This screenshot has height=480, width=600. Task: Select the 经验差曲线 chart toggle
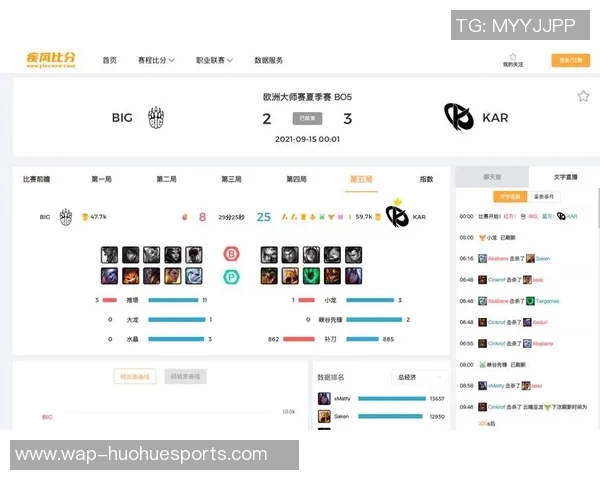tap(186, 377)
